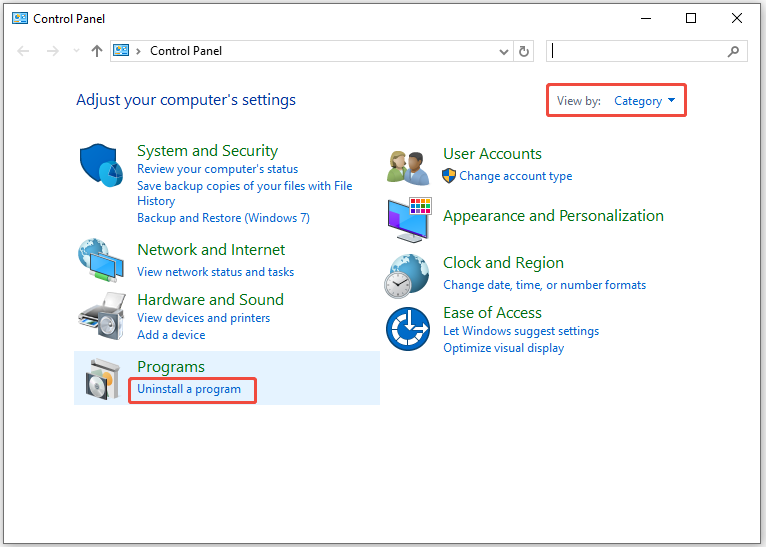Click View network status and tasks
This screenshot has height=547, width=766.
(215, 272)
